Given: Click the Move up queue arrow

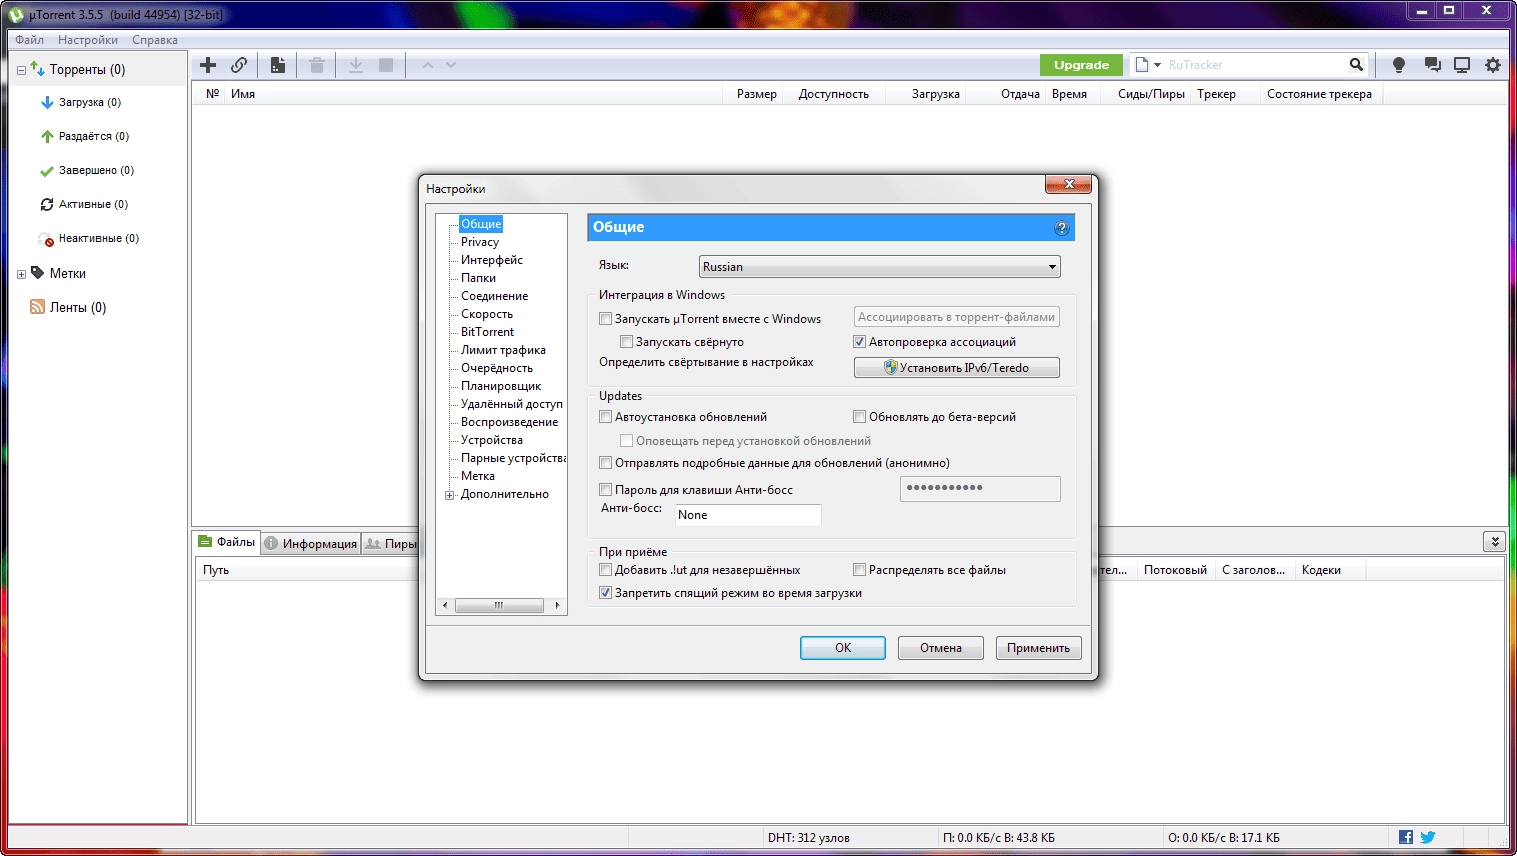Looking at the screenshot, I should [x=428, y=65].
